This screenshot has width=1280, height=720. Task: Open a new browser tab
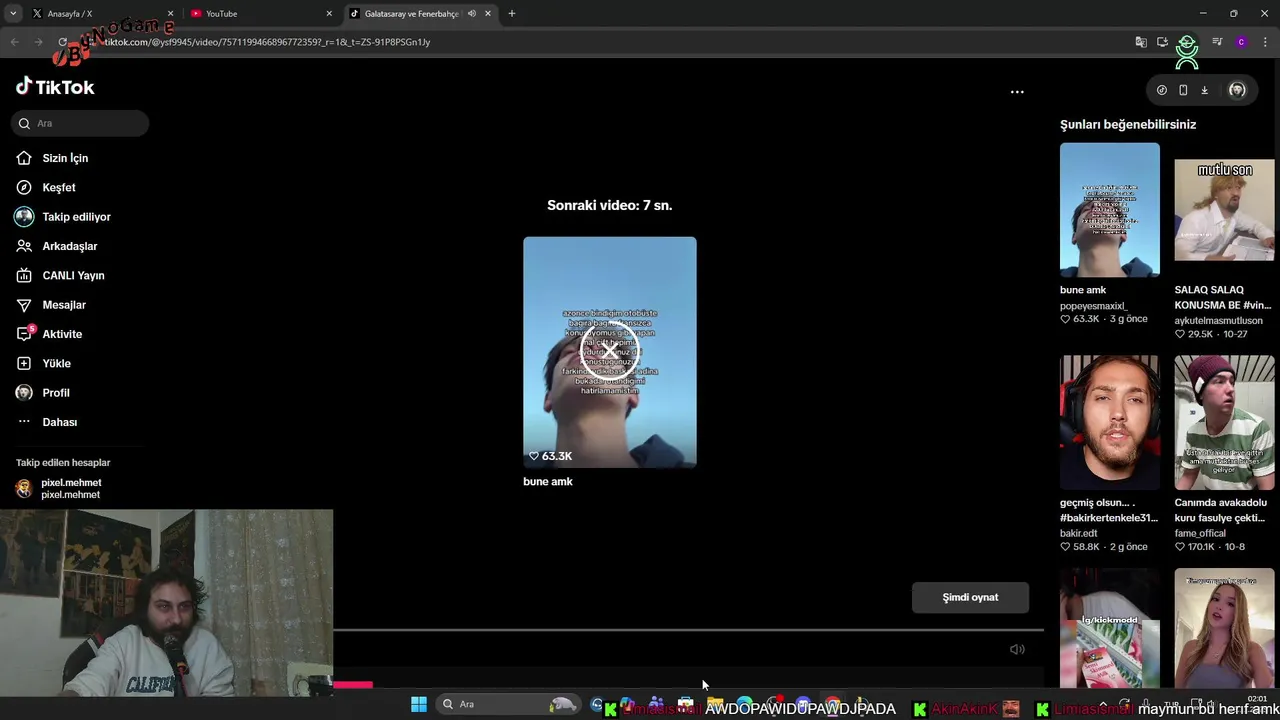pos(512,14)
